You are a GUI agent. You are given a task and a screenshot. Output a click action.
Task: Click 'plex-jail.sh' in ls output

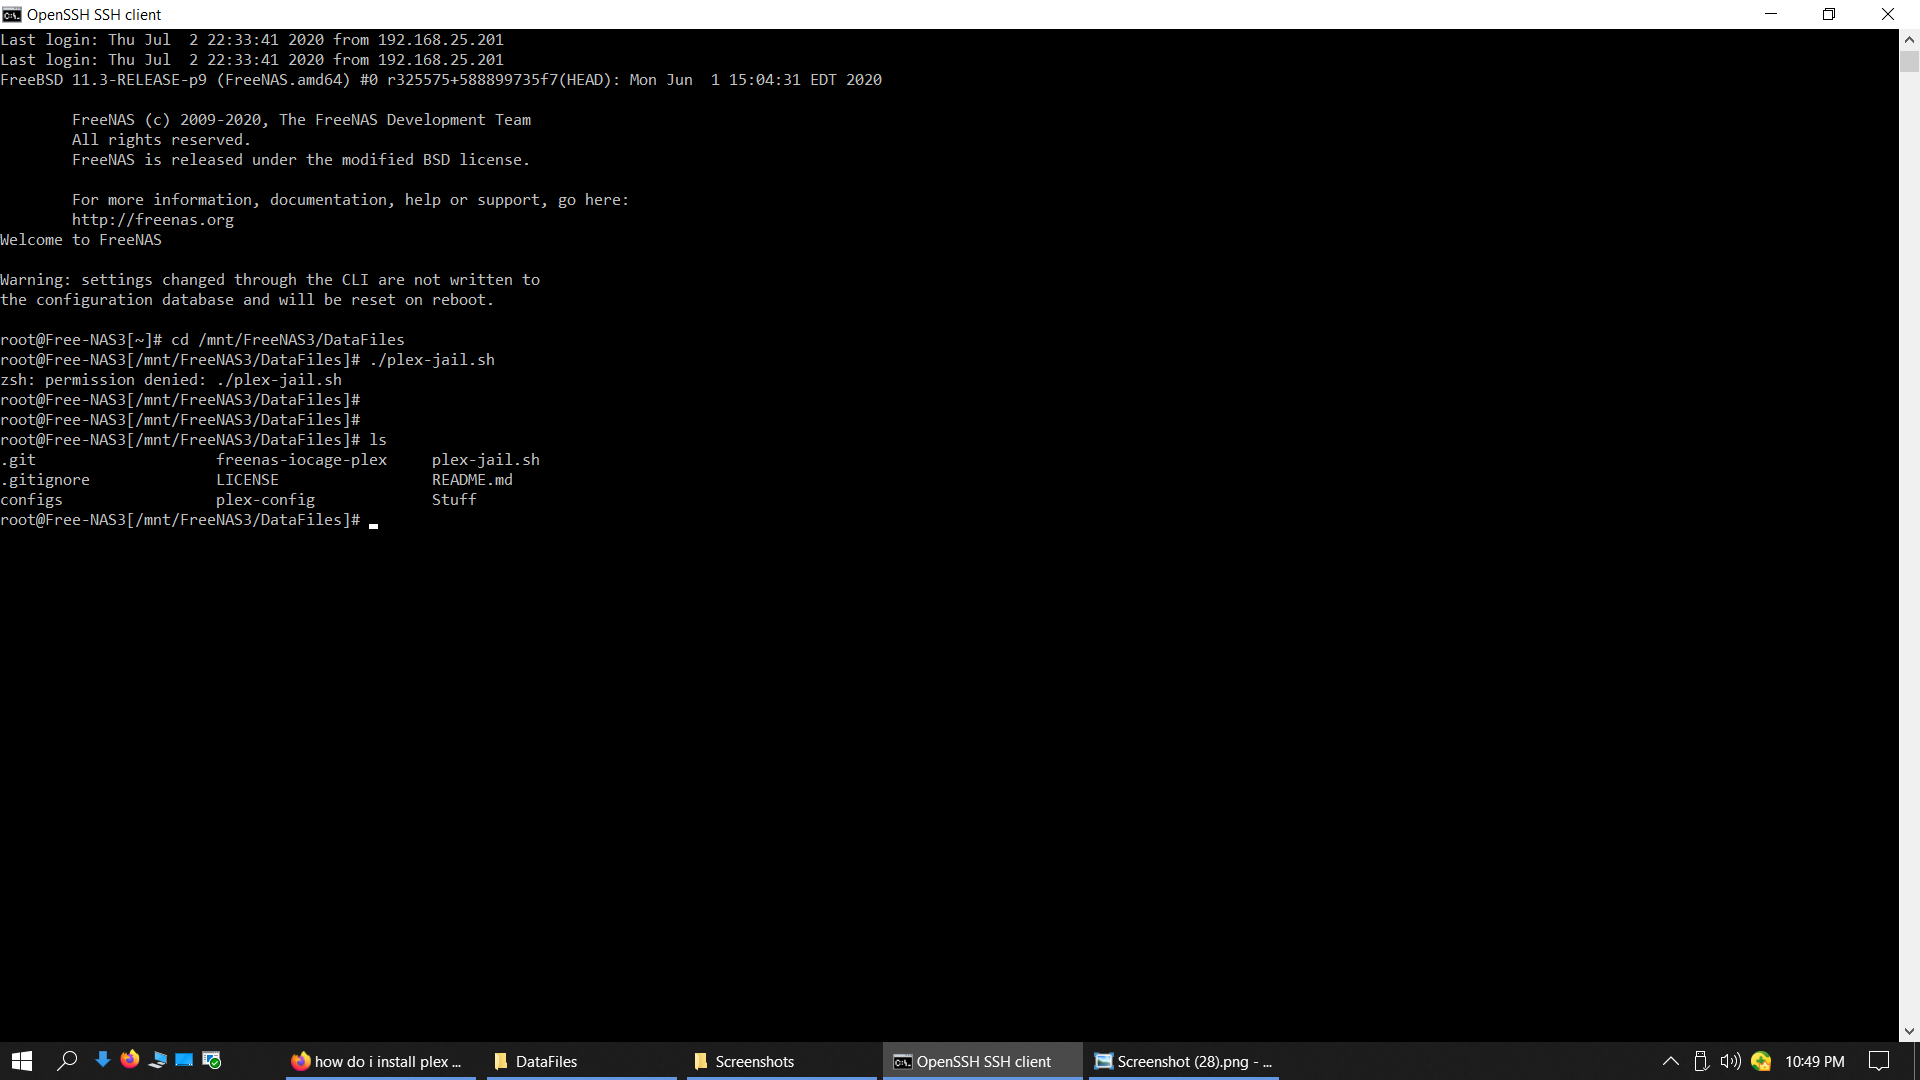pyautogui.click(x=485, y=460)
